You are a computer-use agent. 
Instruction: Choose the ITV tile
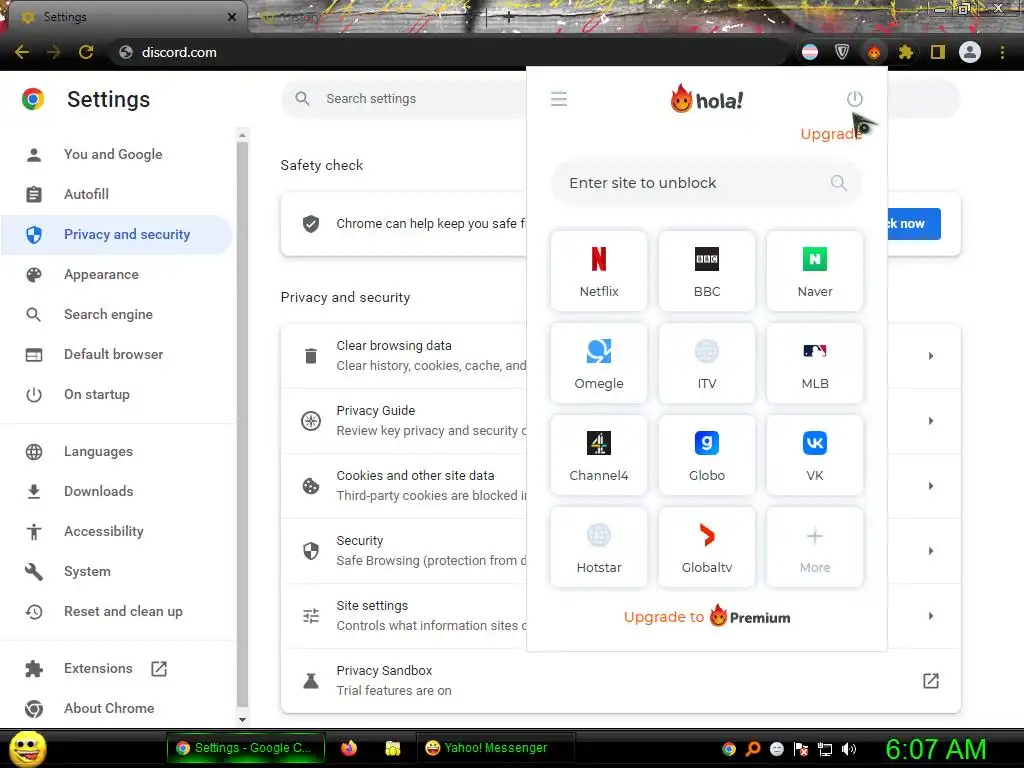click(707, 363)
